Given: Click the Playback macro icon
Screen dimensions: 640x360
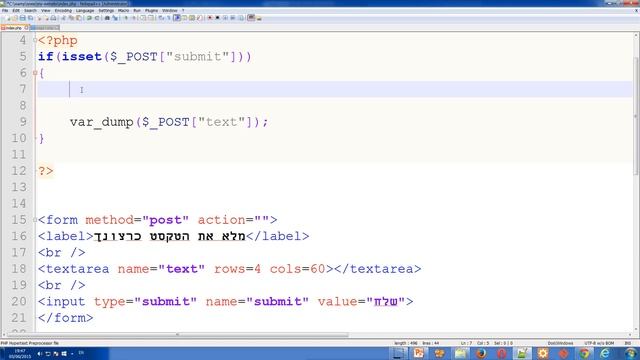Looking at the screenshot, I should click(x=225, y=18).
